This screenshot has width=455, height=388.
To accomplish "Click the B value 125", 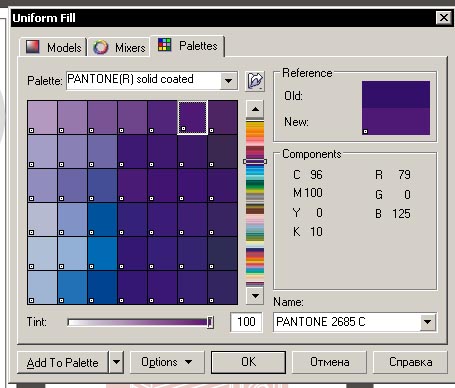I will pyautogui.click(x=401, y=213).
